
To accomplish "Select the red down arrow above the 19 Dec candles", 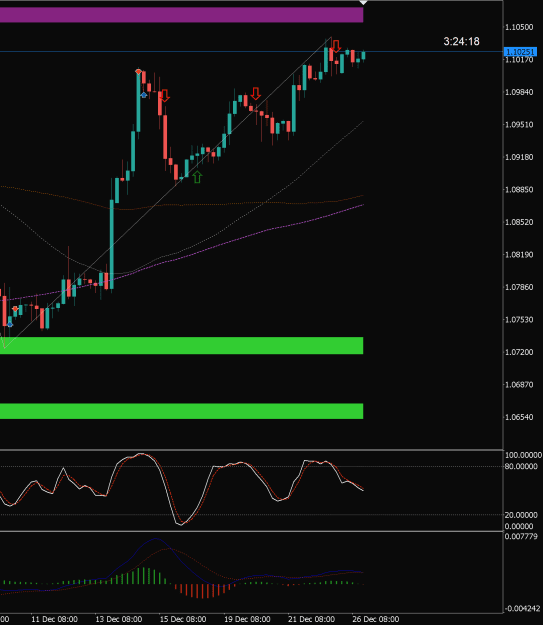I will coord(256,94).
